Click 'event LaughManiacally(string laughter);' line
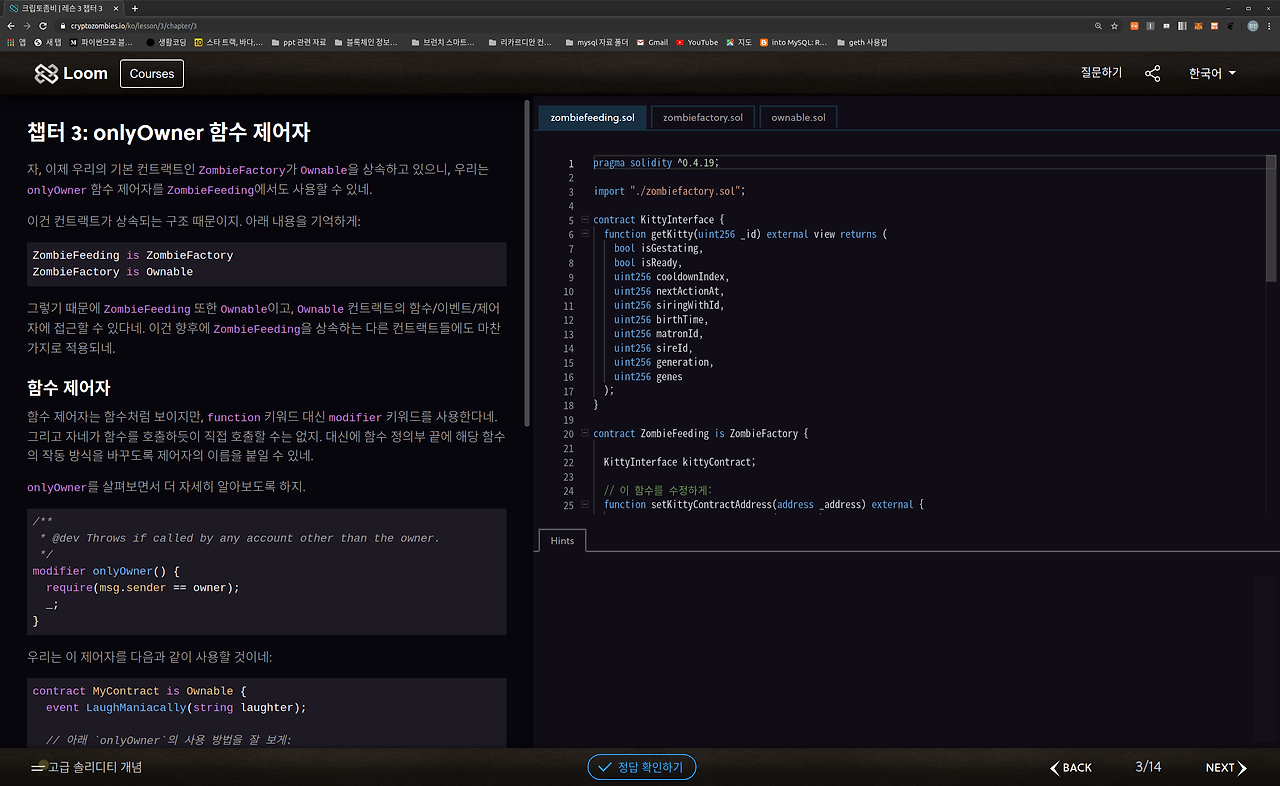1280x786 pixels. tap(176, 707)
